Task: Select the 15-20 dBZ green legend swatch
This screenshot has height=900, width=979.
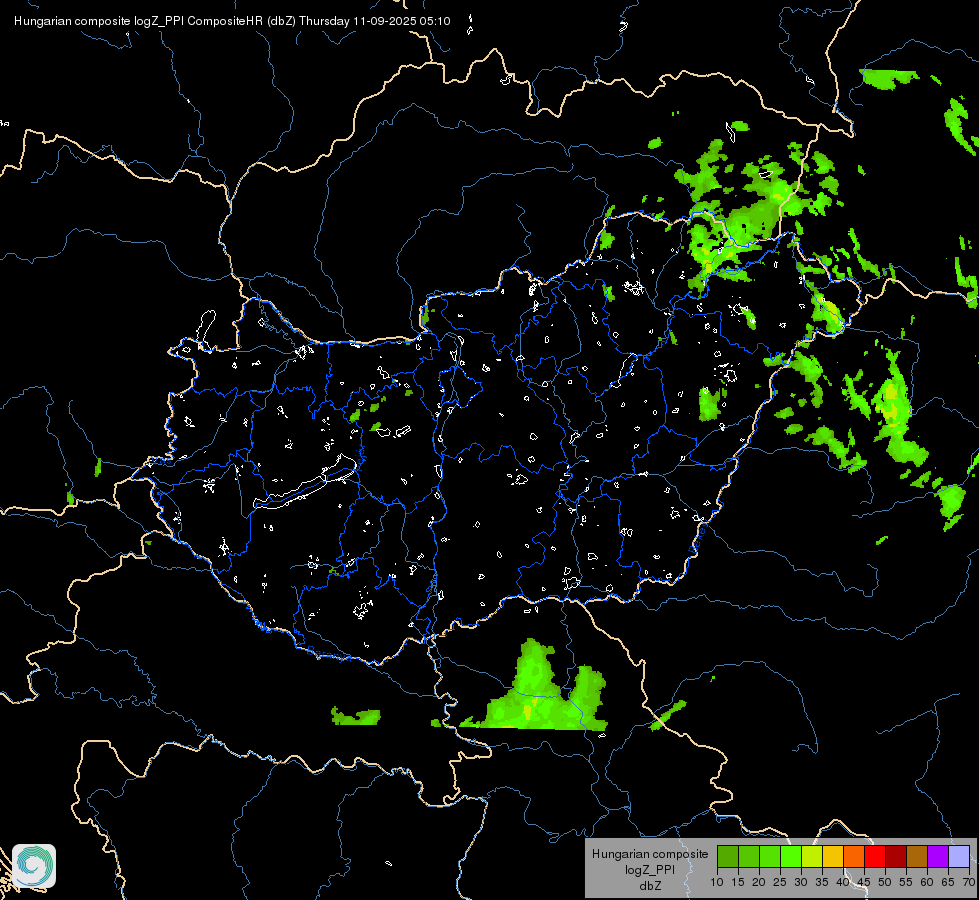Action: click(749, 856)
